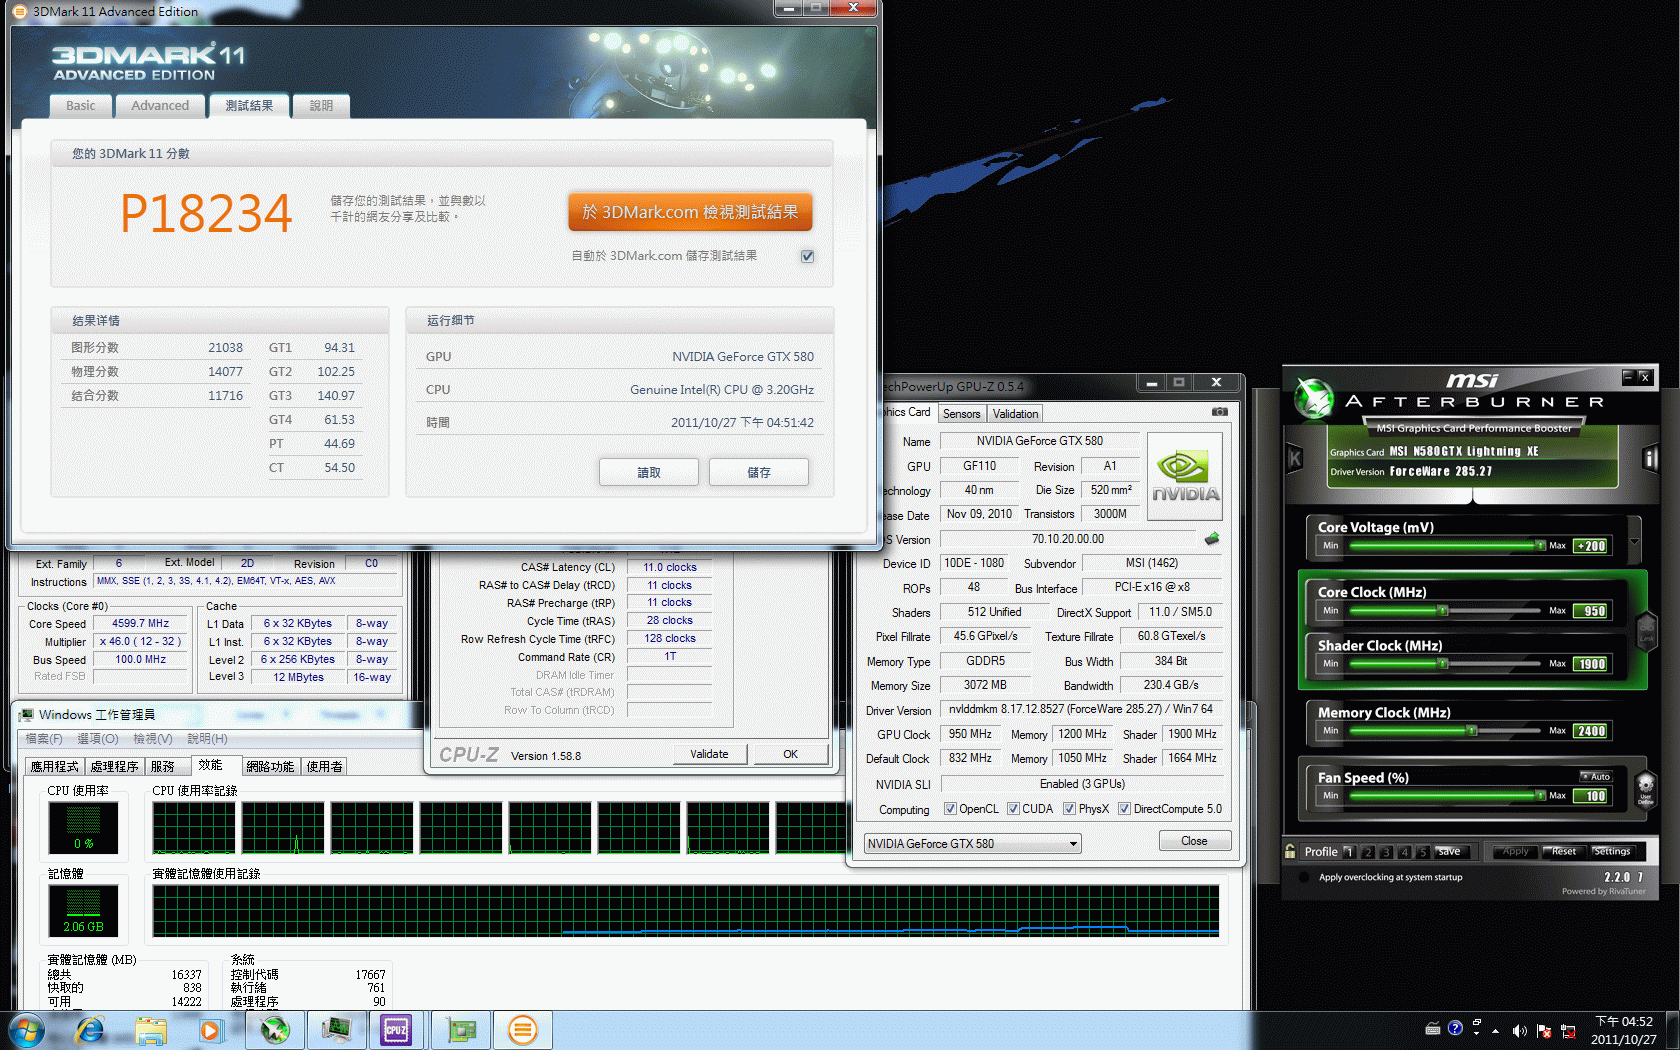Click the help question mark tray icon
The image size is (1680, 1050).
tap(1455, 1027)
